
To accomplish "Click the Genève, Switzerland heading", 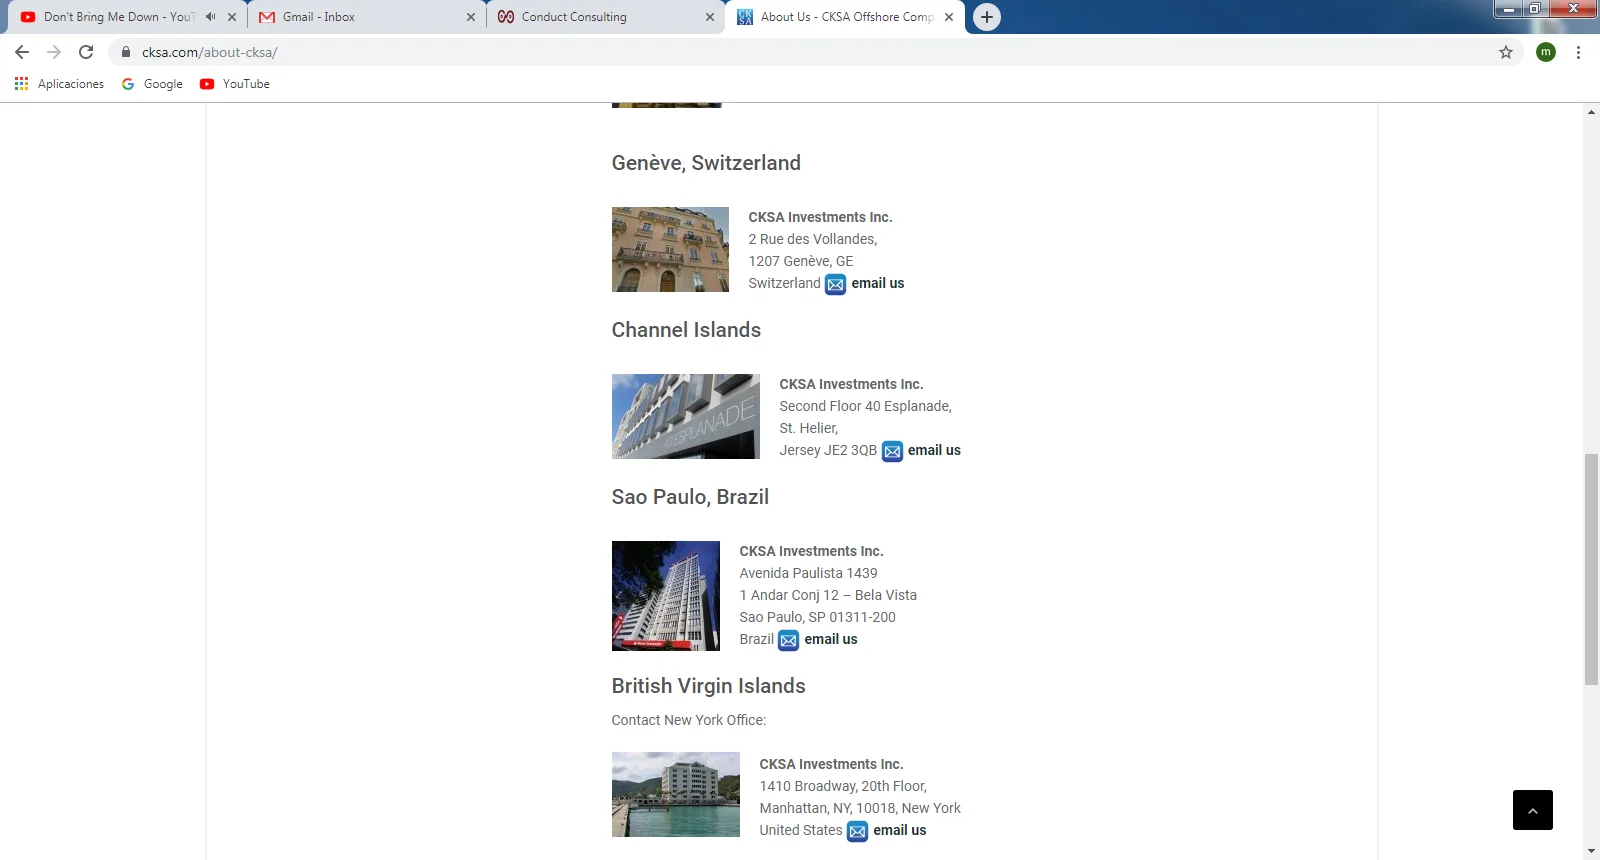I will 706,163.
